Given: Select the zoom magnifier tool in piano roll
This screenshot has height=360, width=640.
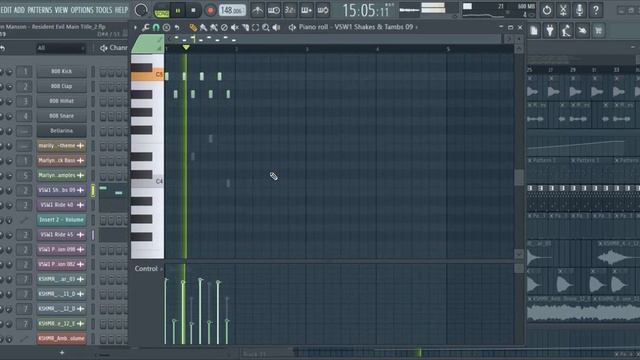Looking at the screenshot, I should click(x=266, y=27).
